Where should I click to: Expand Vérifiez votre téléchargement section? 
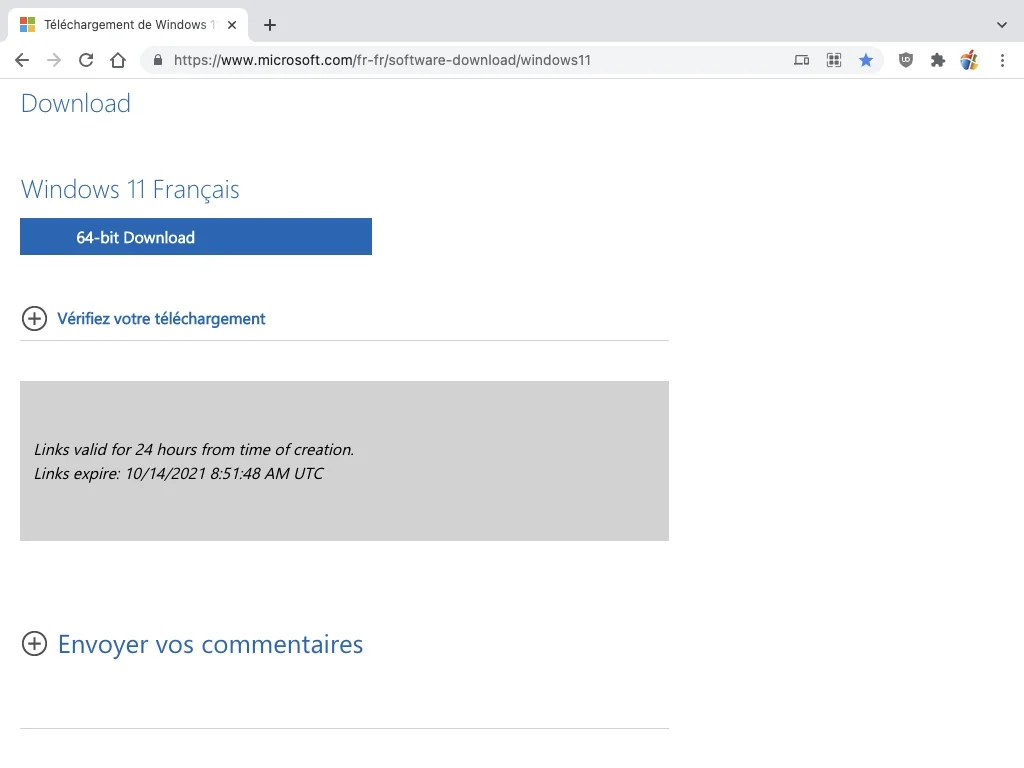tap(34, 319)
